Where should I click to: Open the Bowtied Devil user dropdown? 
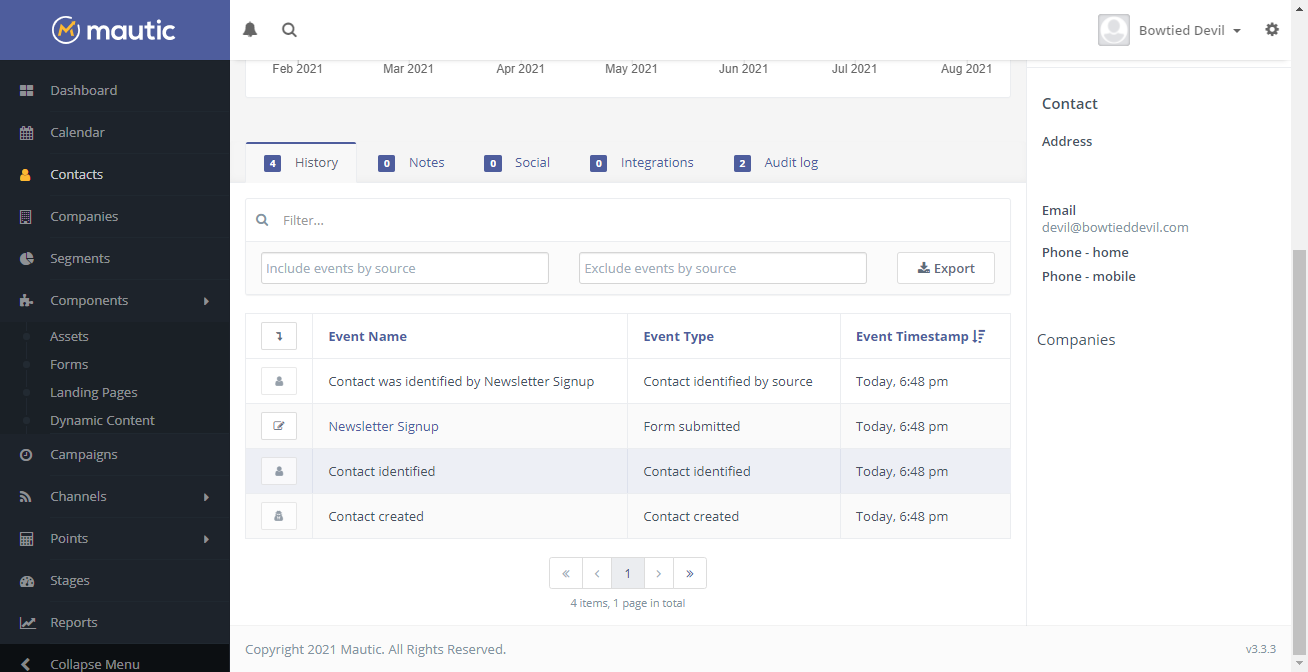pos(1189,30)
